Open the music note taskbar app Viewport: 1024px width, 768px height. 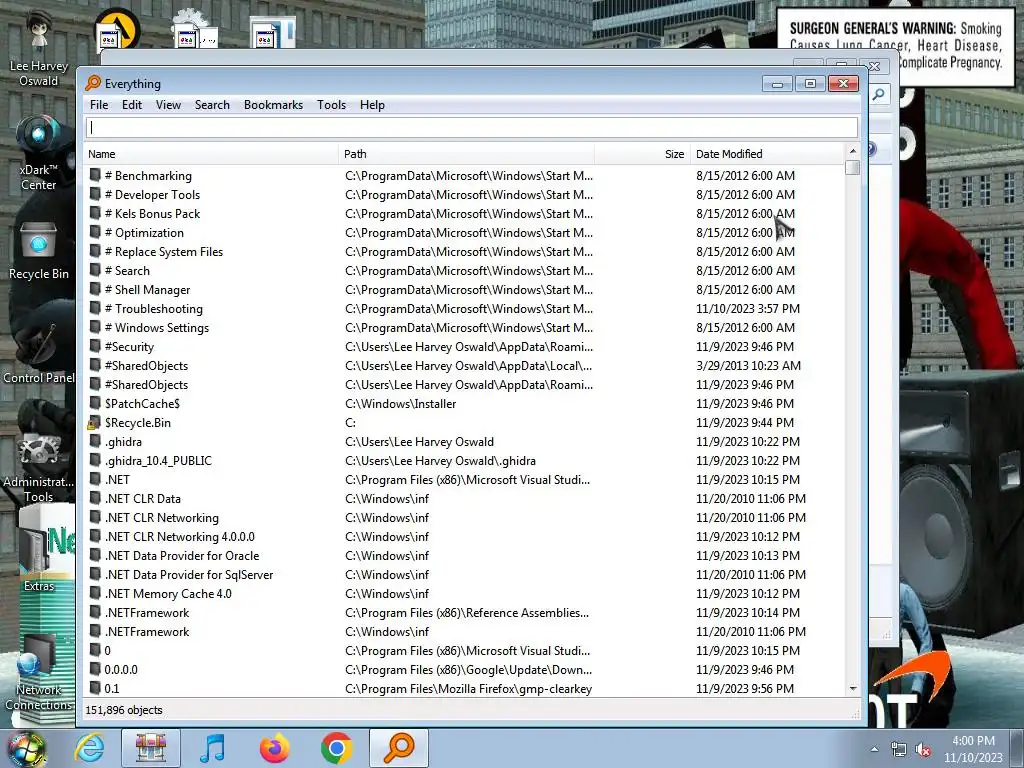(212, 748)
